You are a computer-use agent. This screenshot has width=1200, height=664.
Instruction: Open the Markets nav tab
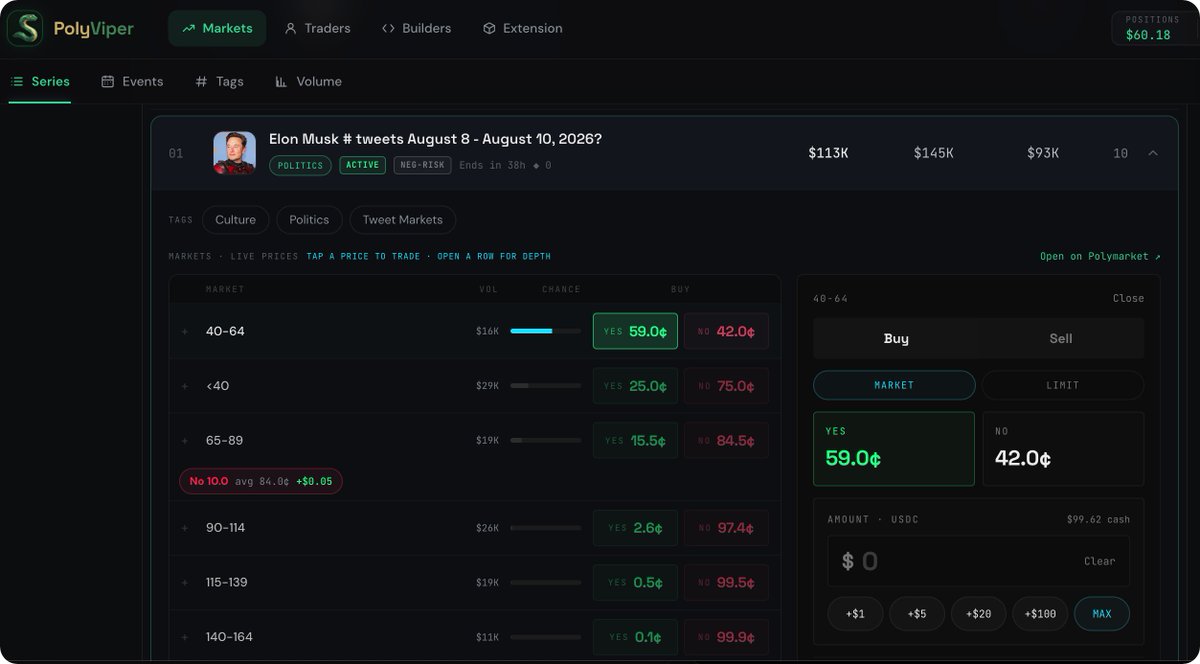click(217, 28)
